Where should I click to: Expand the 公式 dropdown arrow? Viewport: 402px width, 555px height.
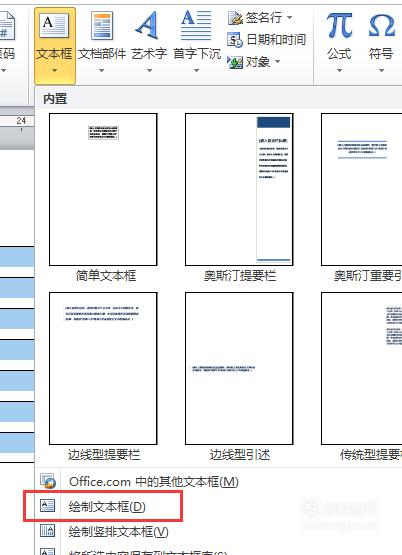339,70
